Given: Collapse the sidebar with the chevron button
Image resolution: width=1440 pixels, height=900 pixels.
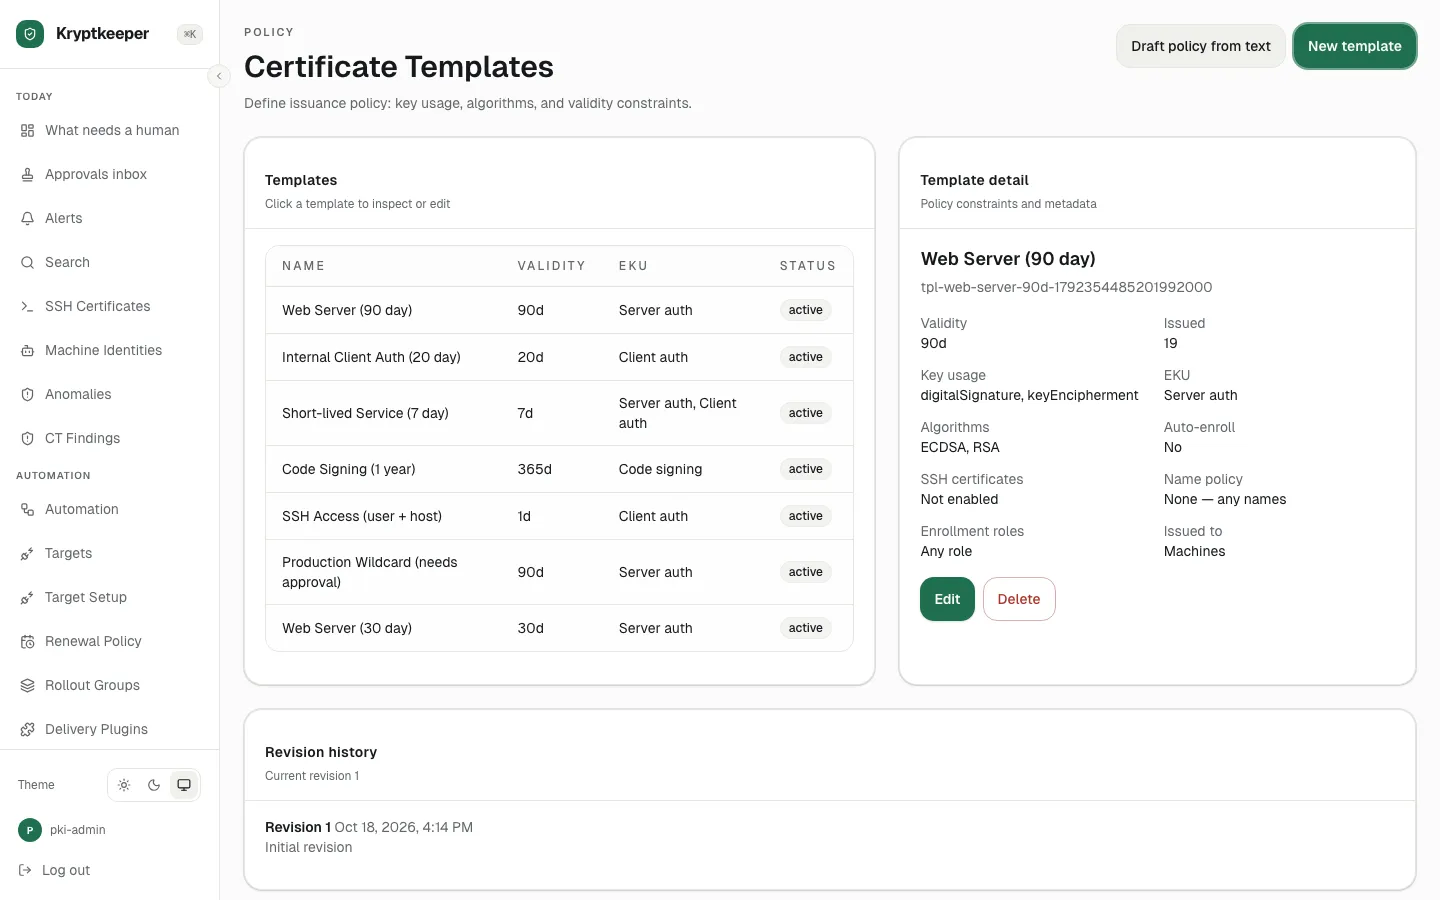Looking at the screenshot, I should tap(219, 76).
